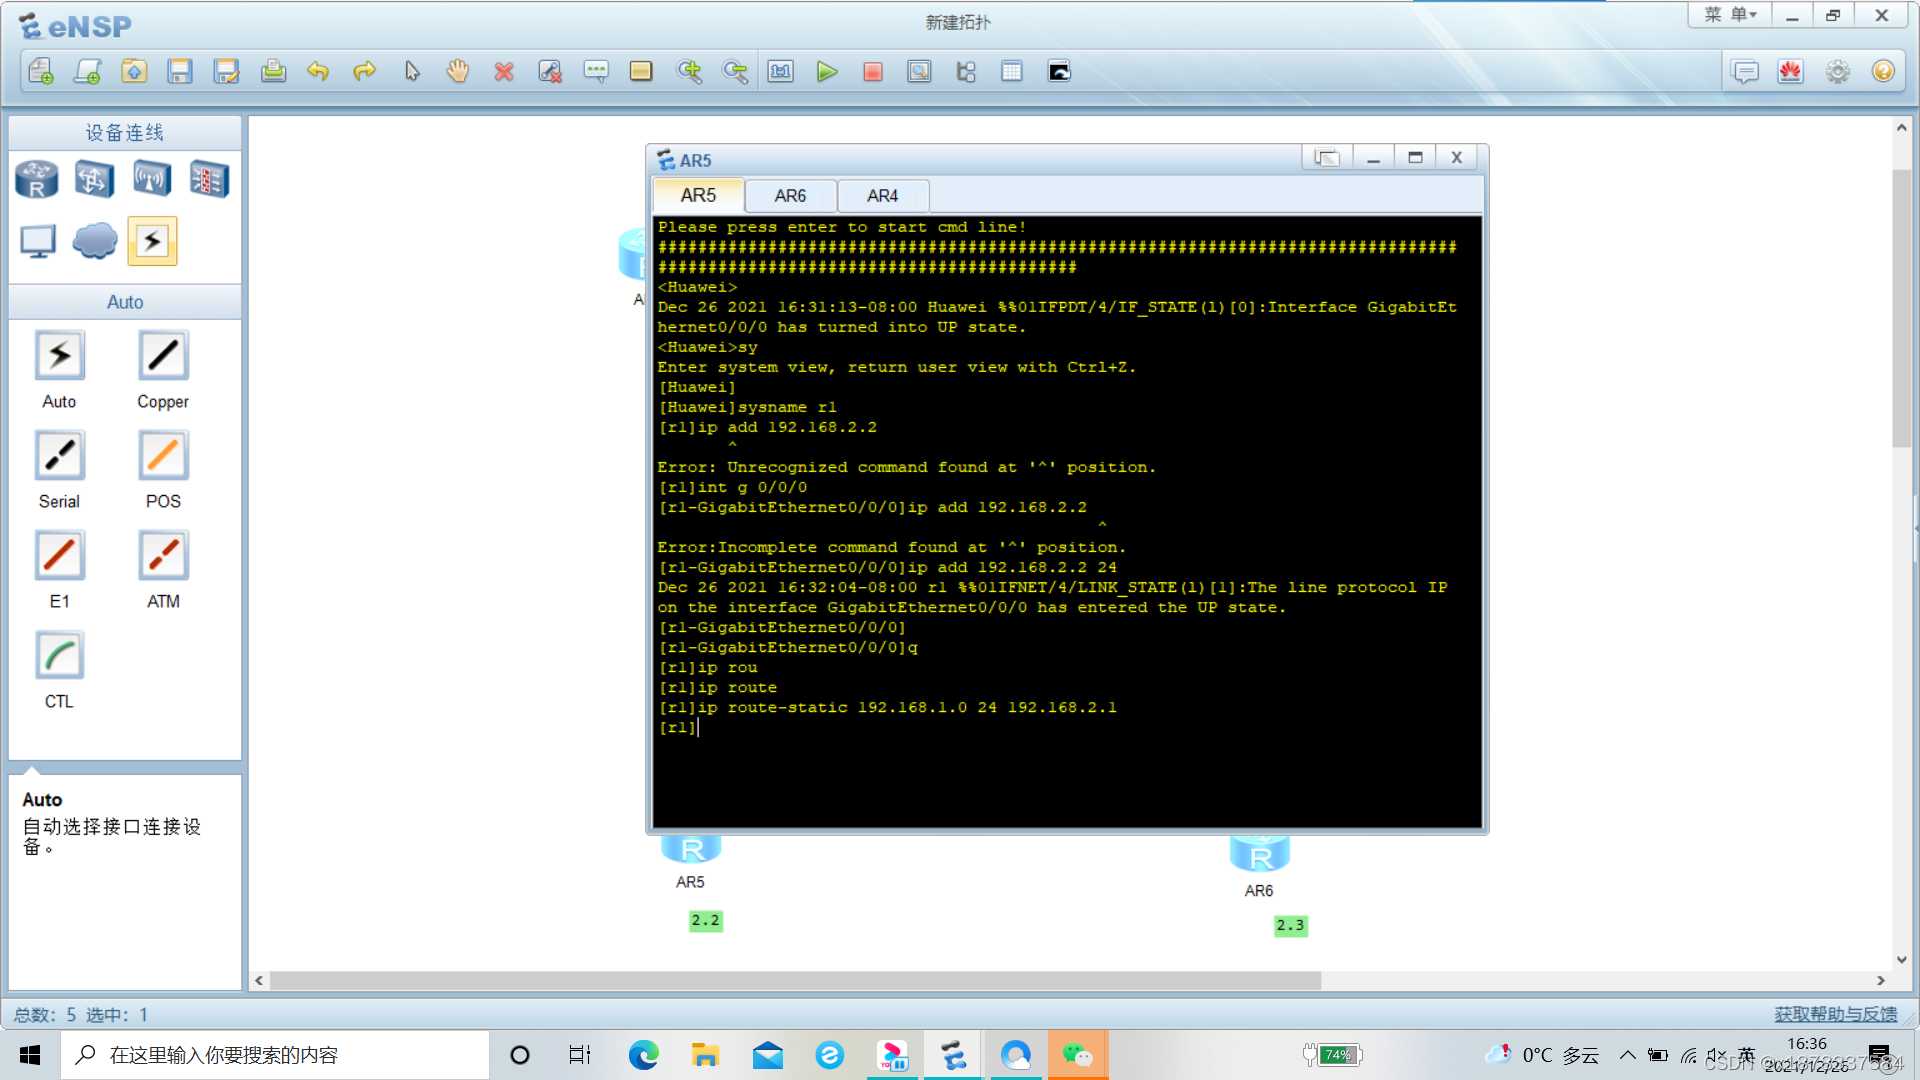Click the text note toolbar icon
The image size is (1920, 1080).
click(x=596, y=71)
